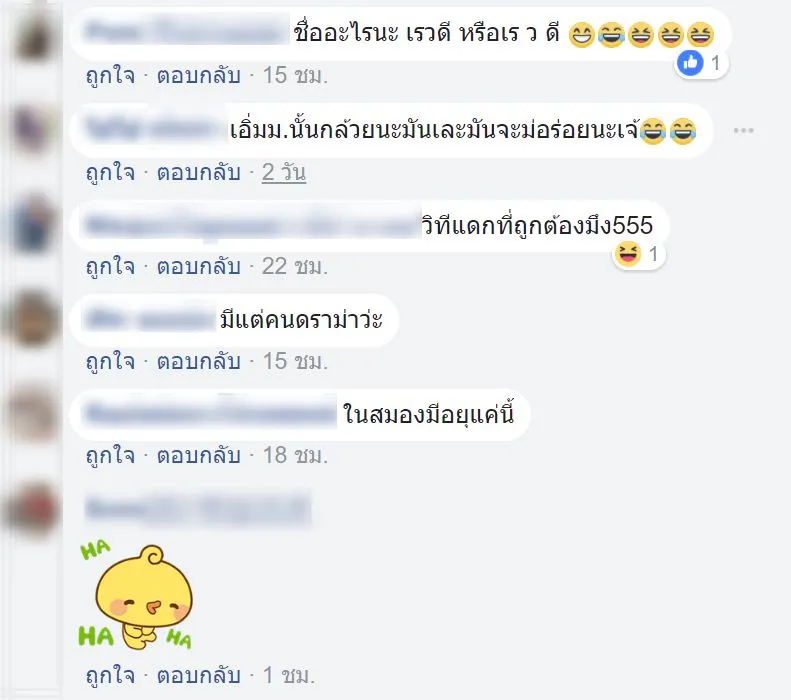Reply to the comment from 2 วัน
The width and height of the screenshot is (791, 700).
pos(198,172)
